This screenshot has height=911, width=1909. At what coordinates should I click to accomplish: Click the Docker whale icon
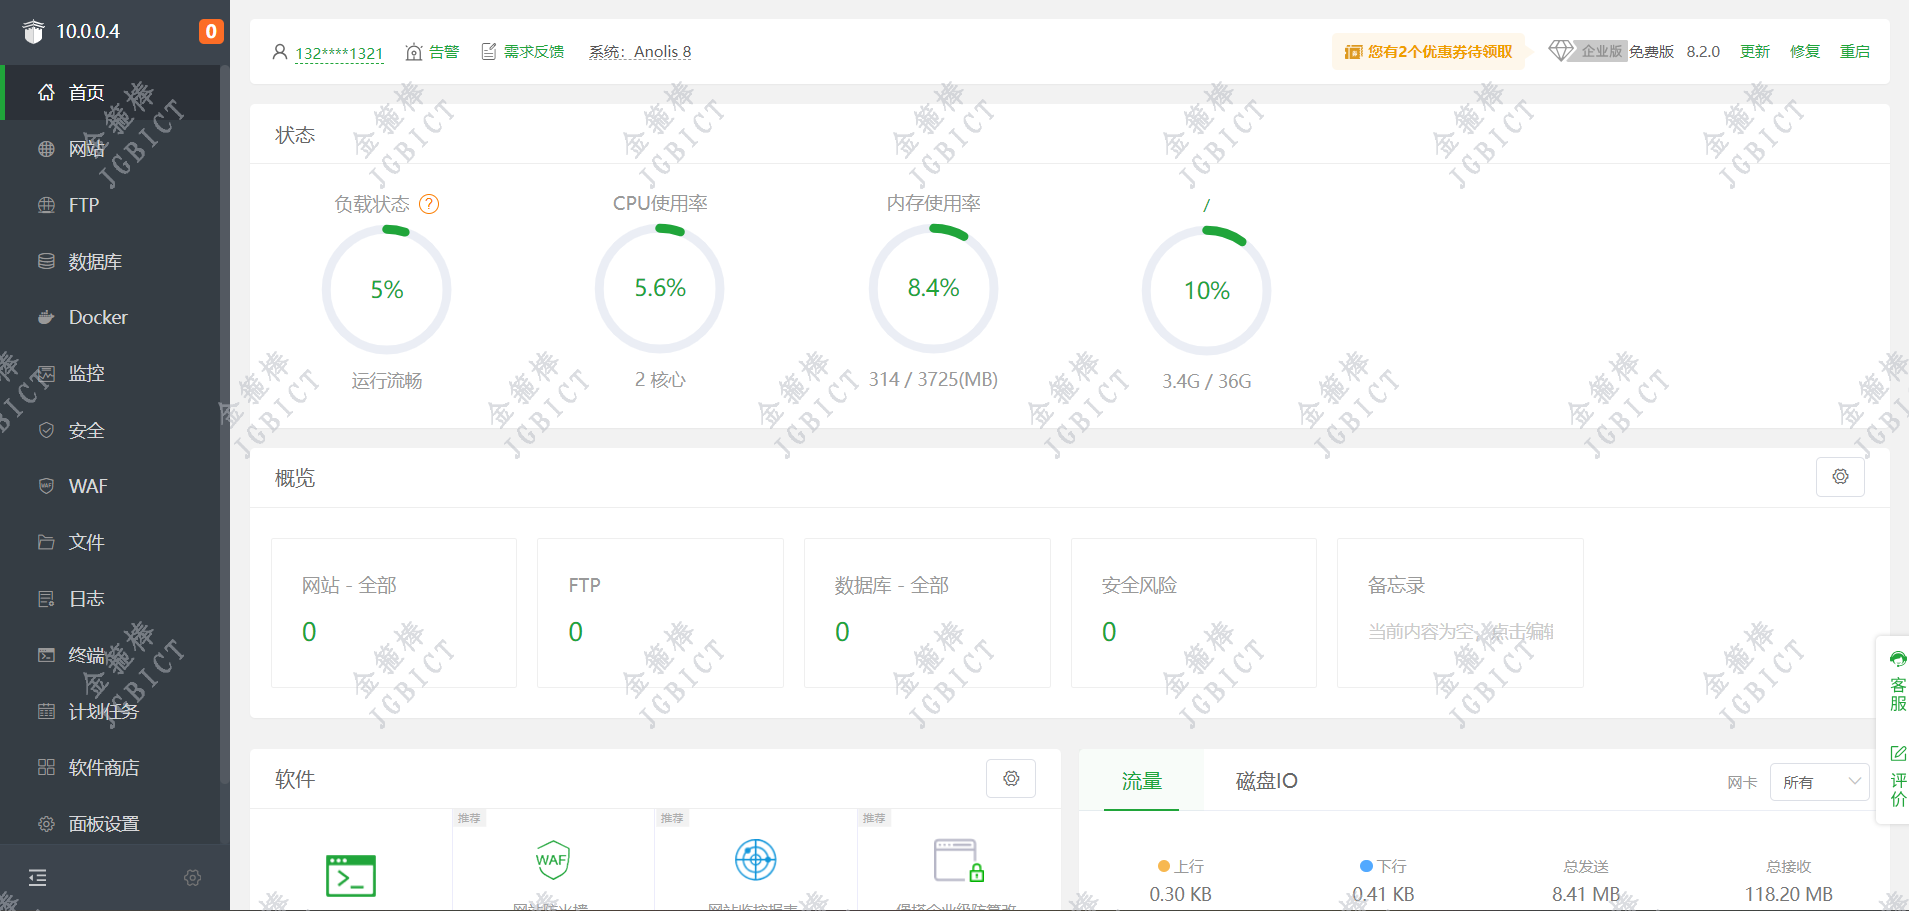point(46,317)
